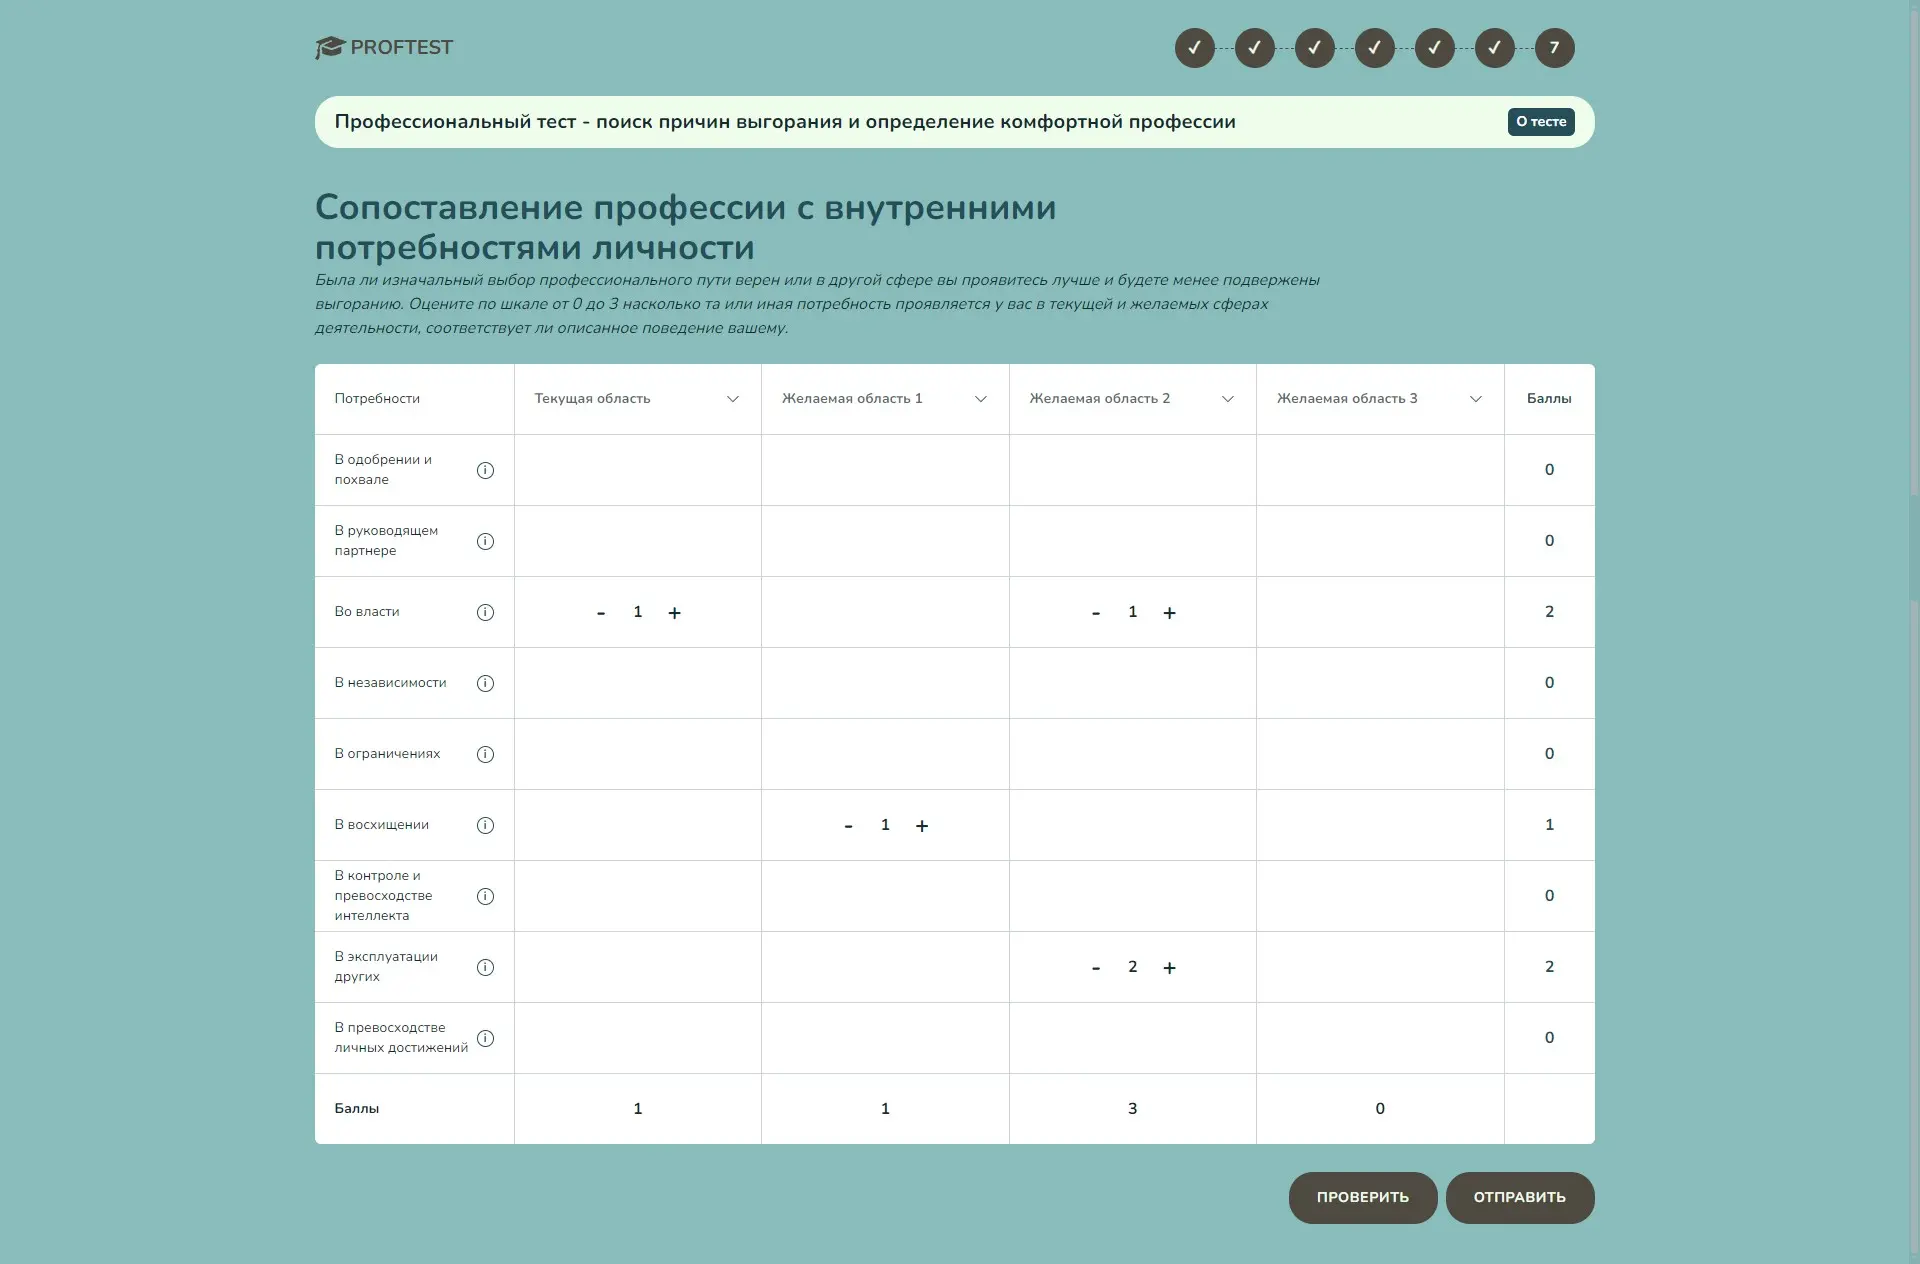Open info icon for 'В эксплуатации других'
1920x1264 pixels.
click(485, 967)
